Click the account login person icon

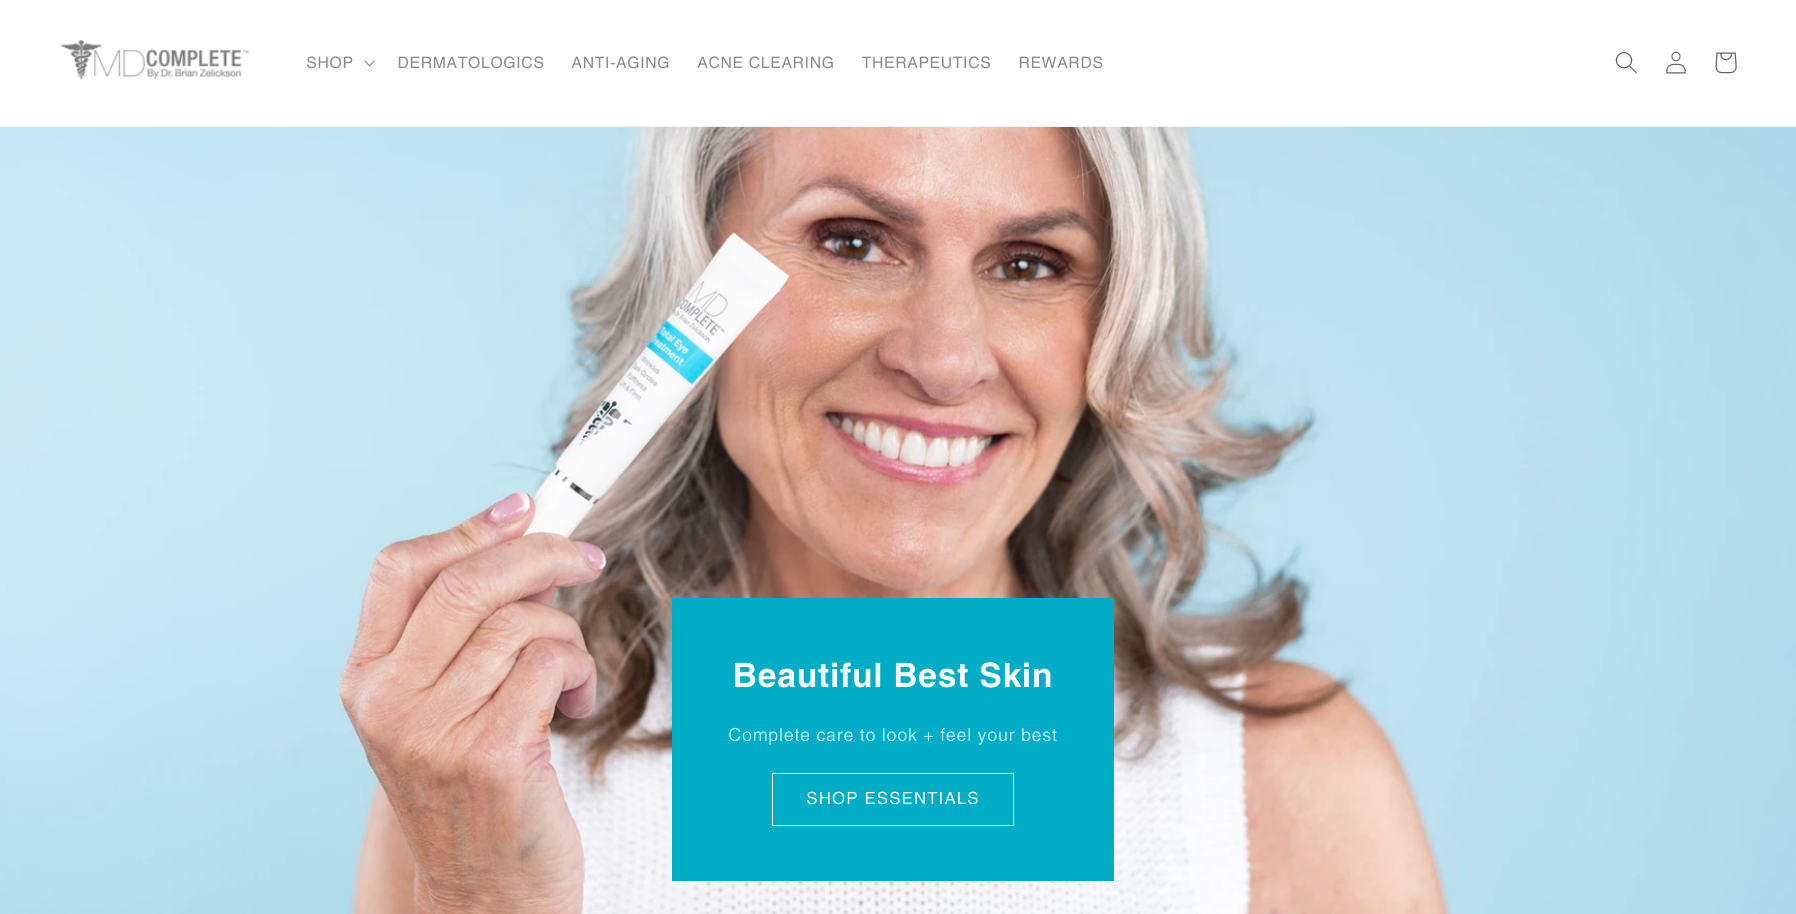pyautogui.click(x=1676, y=62)
